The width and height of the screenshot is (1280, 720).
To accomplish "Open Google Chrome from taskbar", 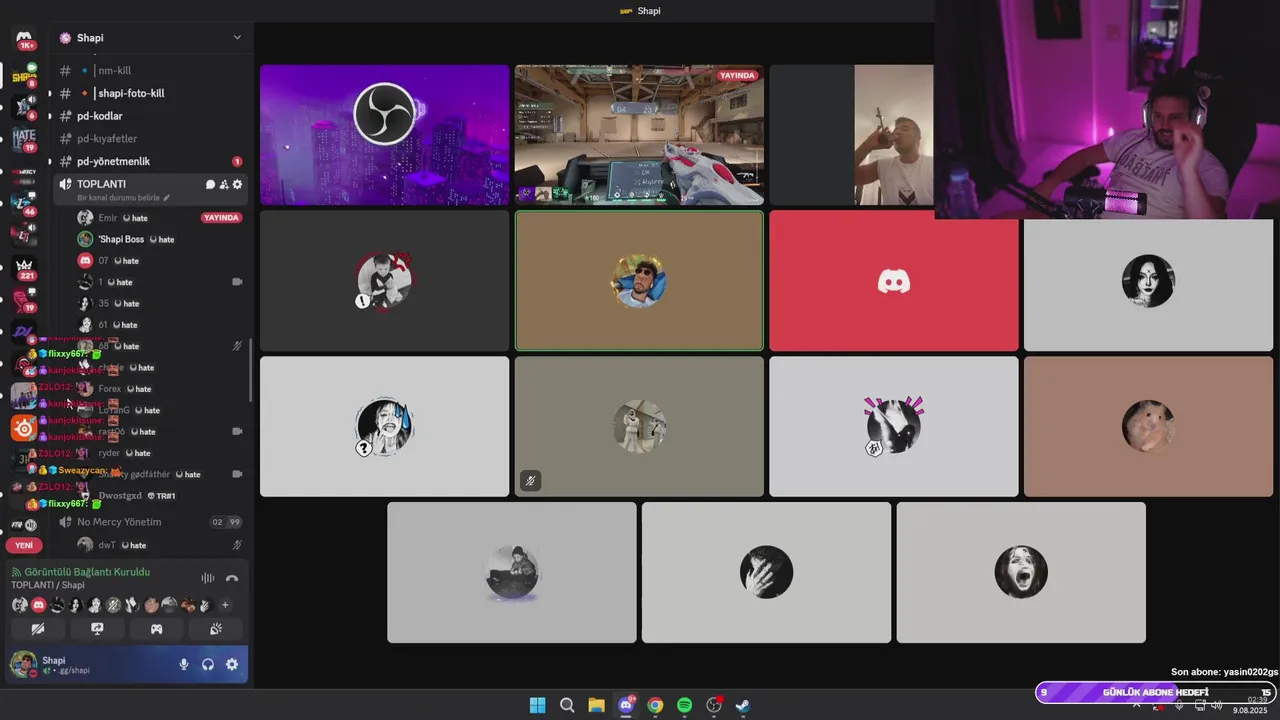I will tap(655, 705).
